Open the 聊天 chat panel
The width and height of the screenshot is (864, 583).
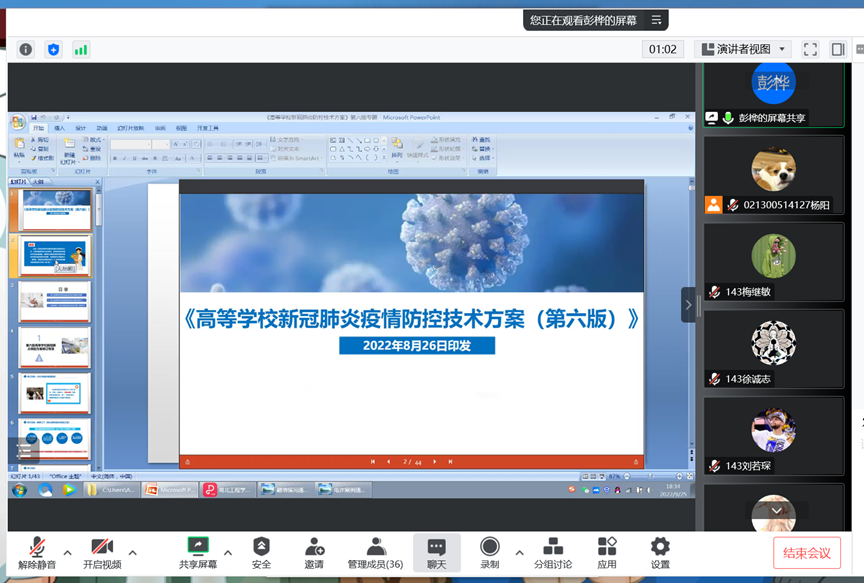[436, 553]
